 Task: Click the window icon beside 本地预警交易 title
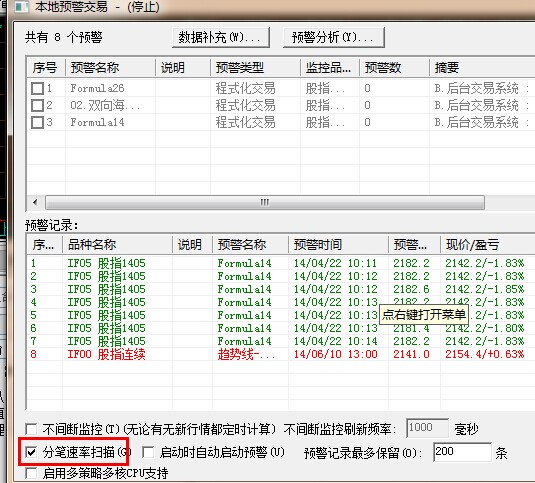click(x=22, y=7)
